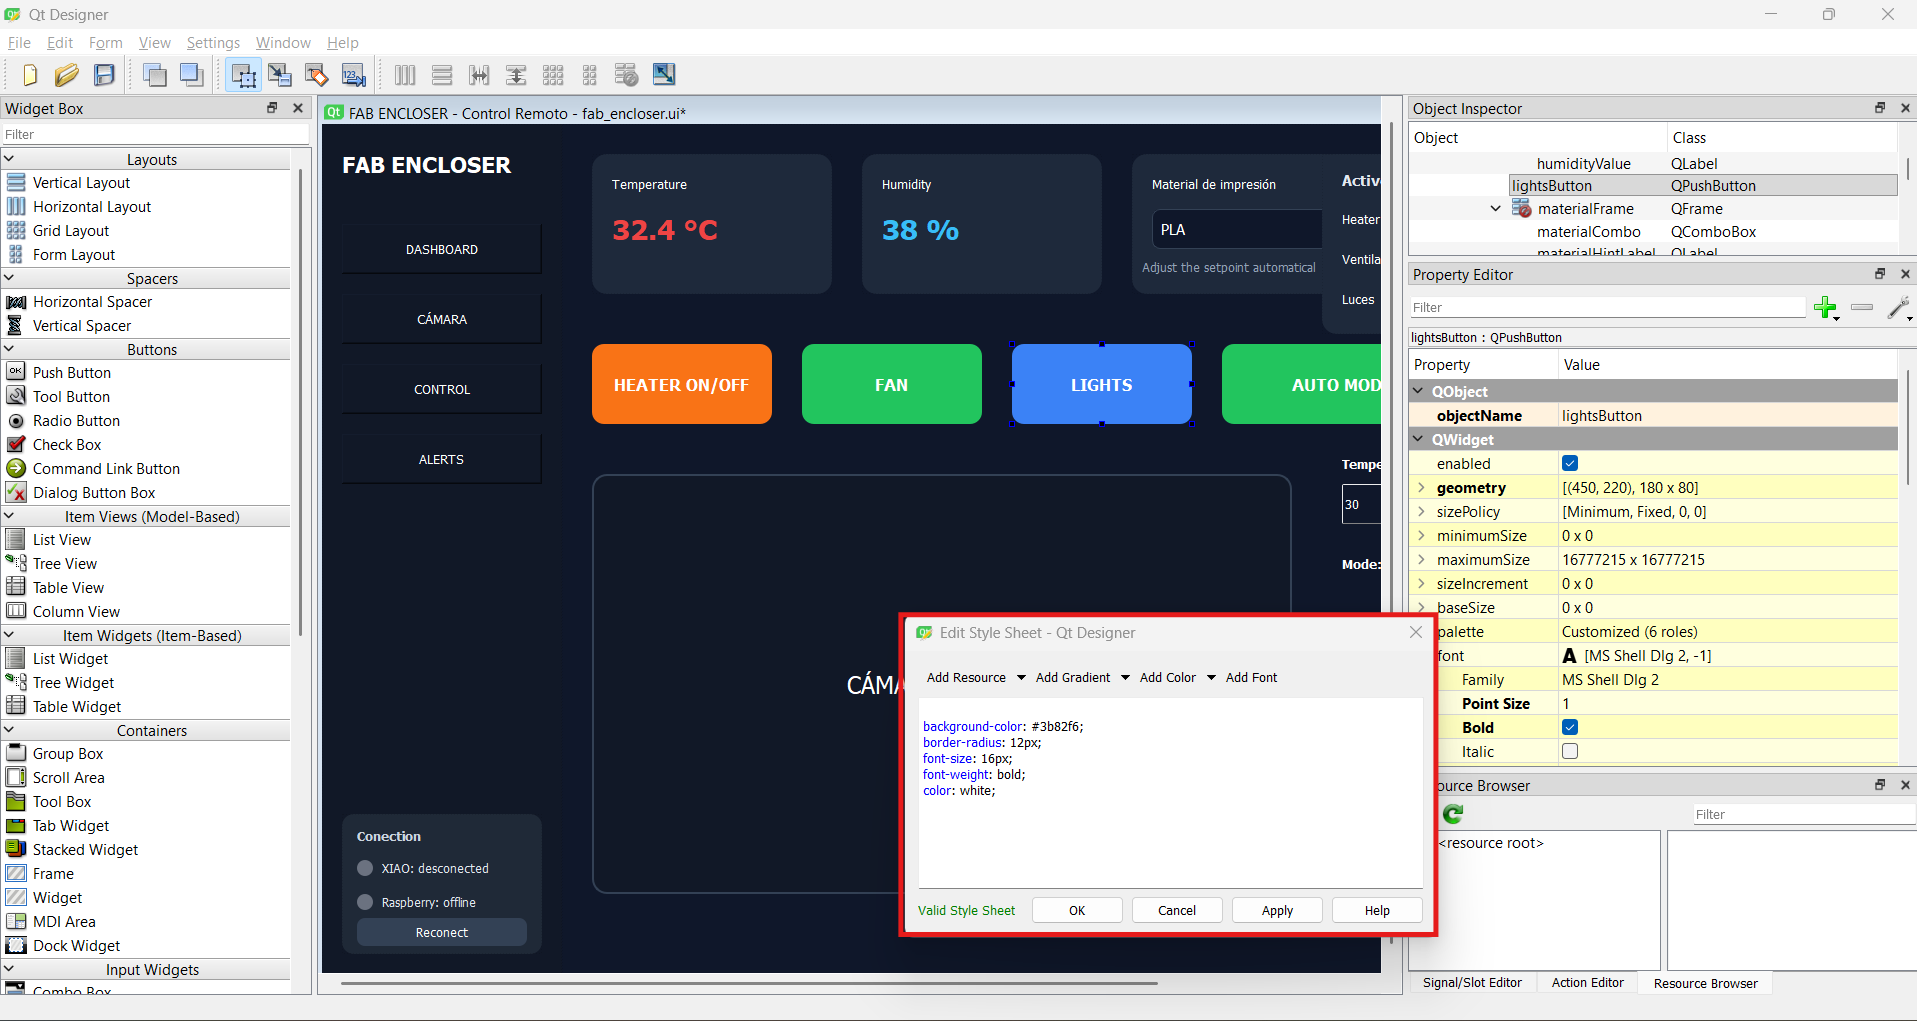Collapse the Buttons category in Widget Box
1917x1021 pixels.
9,349
